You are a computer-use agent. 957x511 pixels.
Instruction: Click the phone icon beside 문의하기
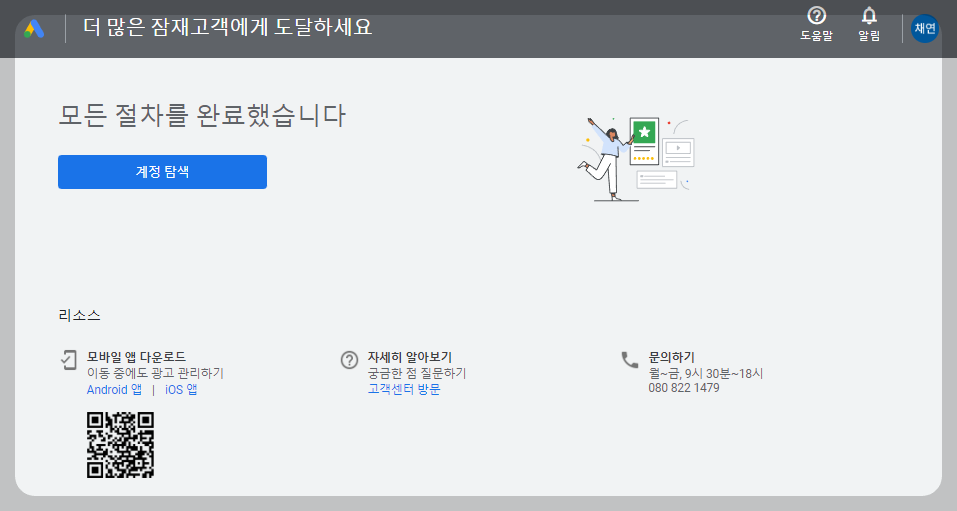pos(629,360)
